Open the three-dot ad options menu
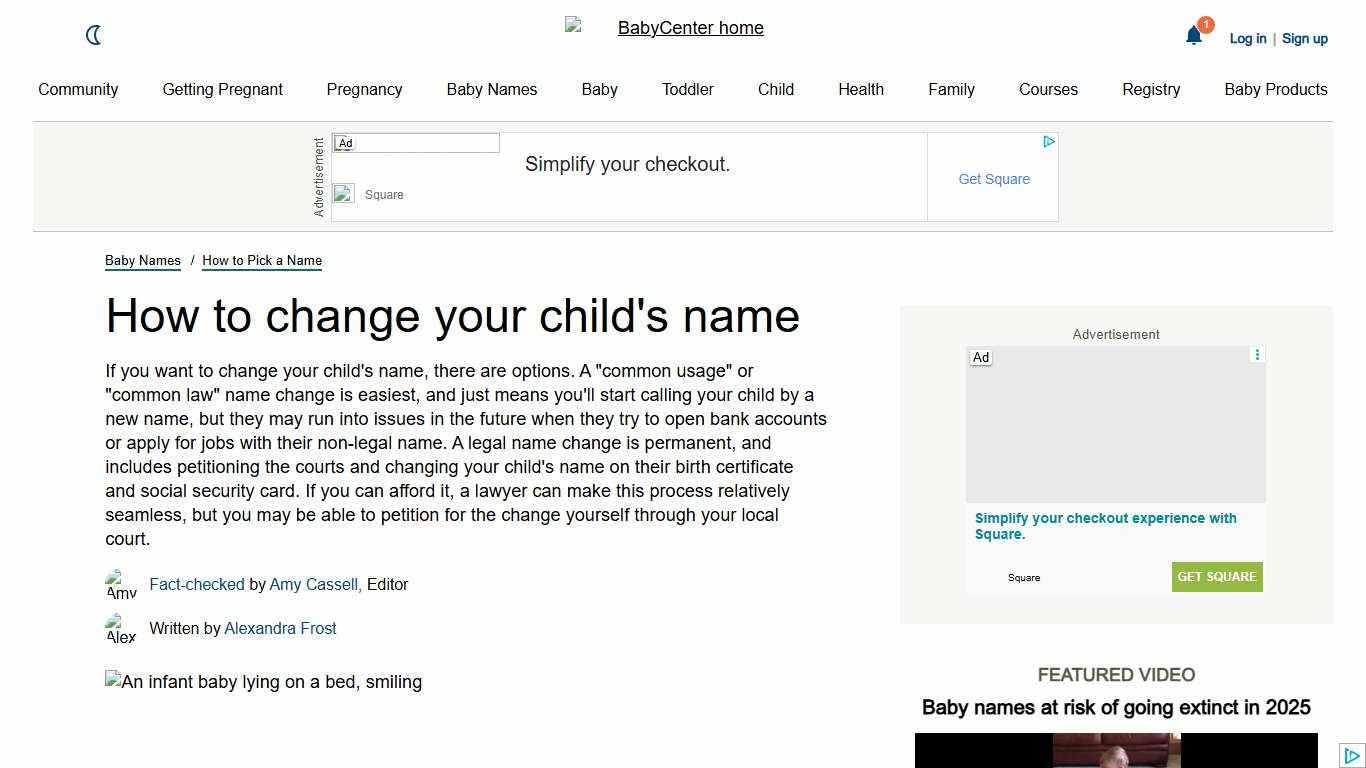 pos(1257,354)
